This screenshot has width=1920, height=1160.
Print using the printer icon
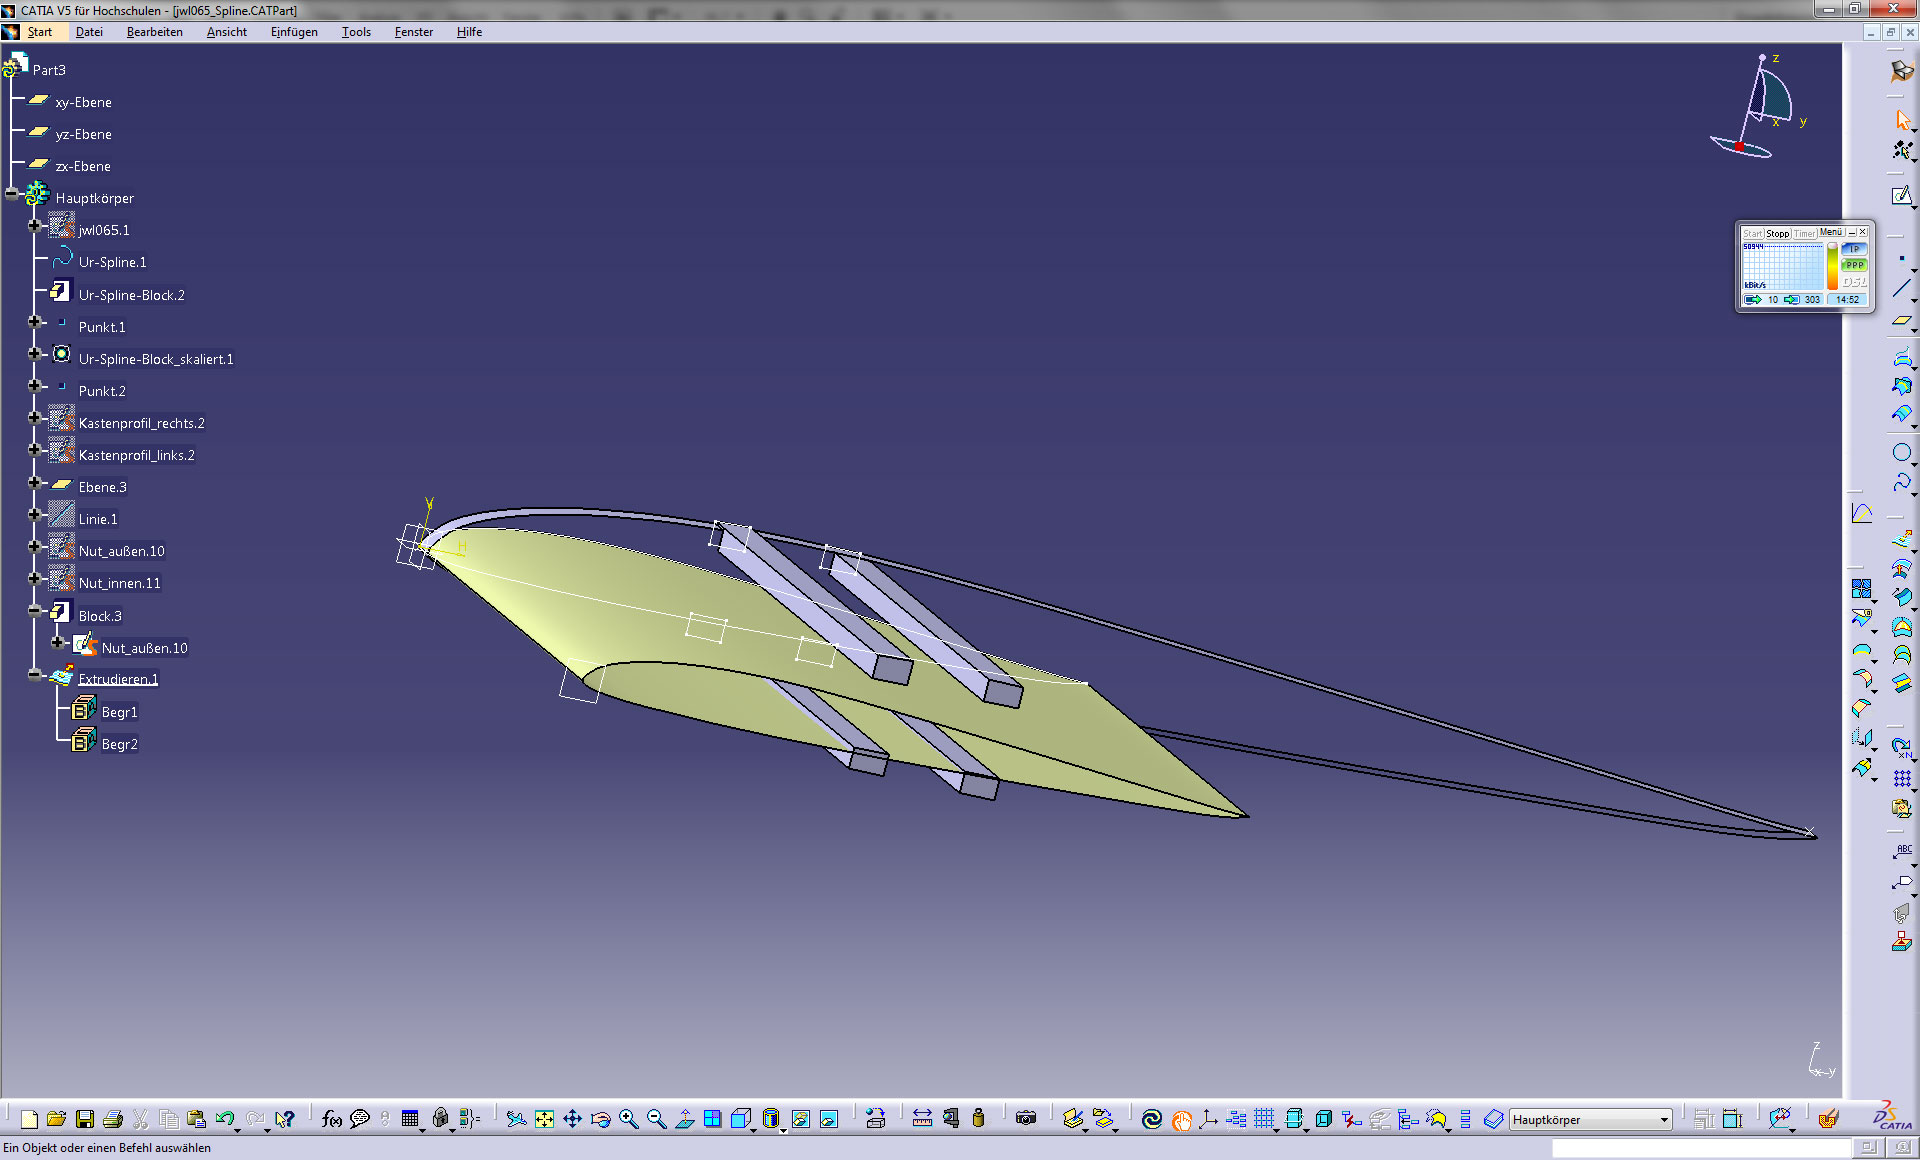113,1119
